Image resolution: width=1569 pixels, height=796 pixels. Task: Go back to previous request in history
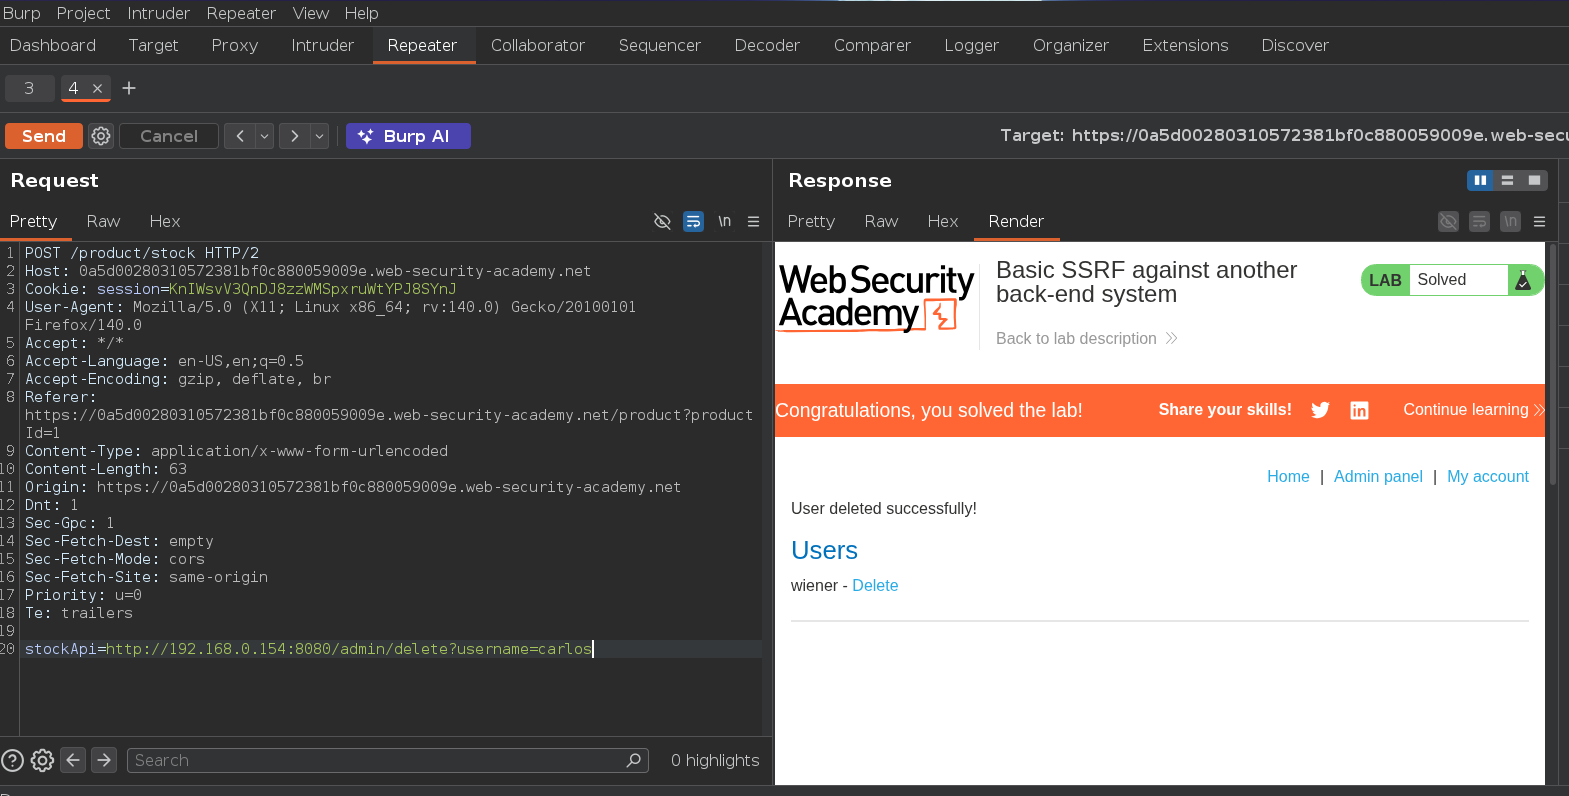tap(240, 136)
